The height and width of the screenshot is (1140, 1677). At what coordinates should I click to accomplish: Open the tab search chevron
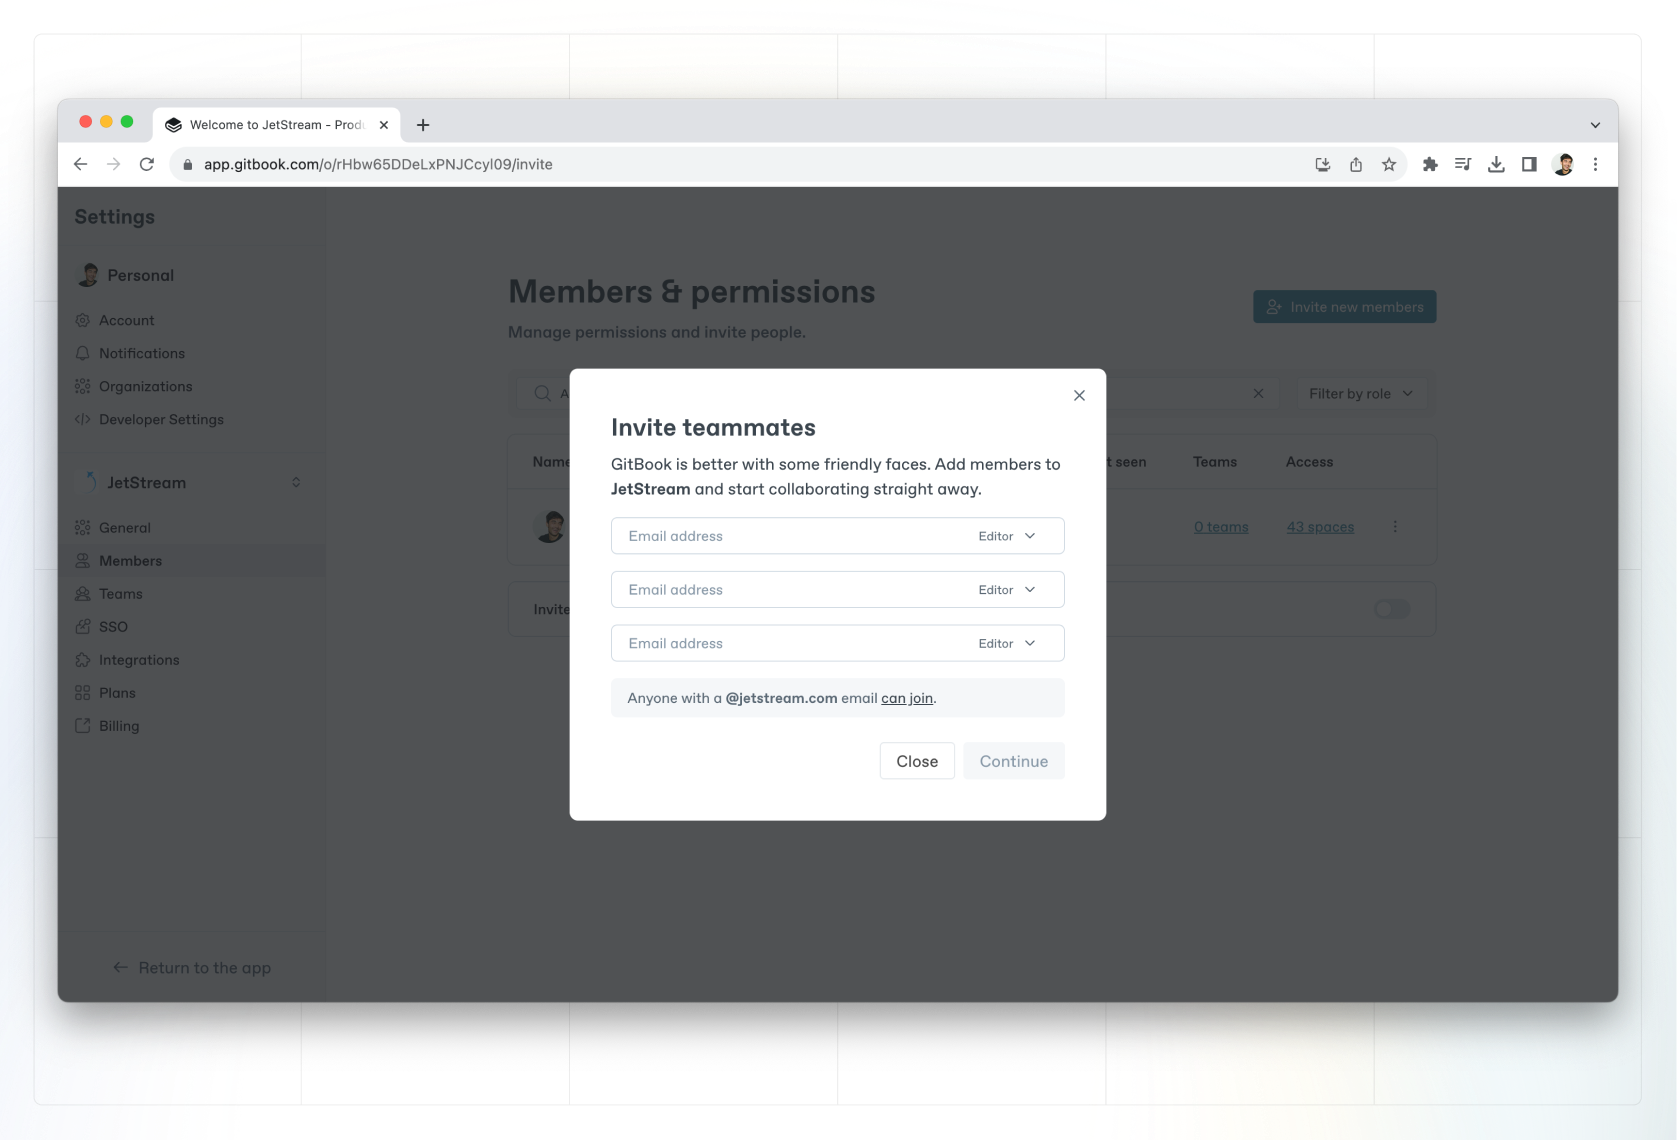(x=1595, y=125)
